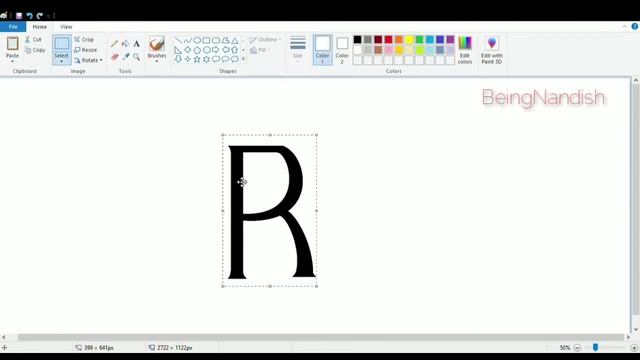Click the Cut button
The width and height of the screenshot is (640, 360).
coord(33,40)
